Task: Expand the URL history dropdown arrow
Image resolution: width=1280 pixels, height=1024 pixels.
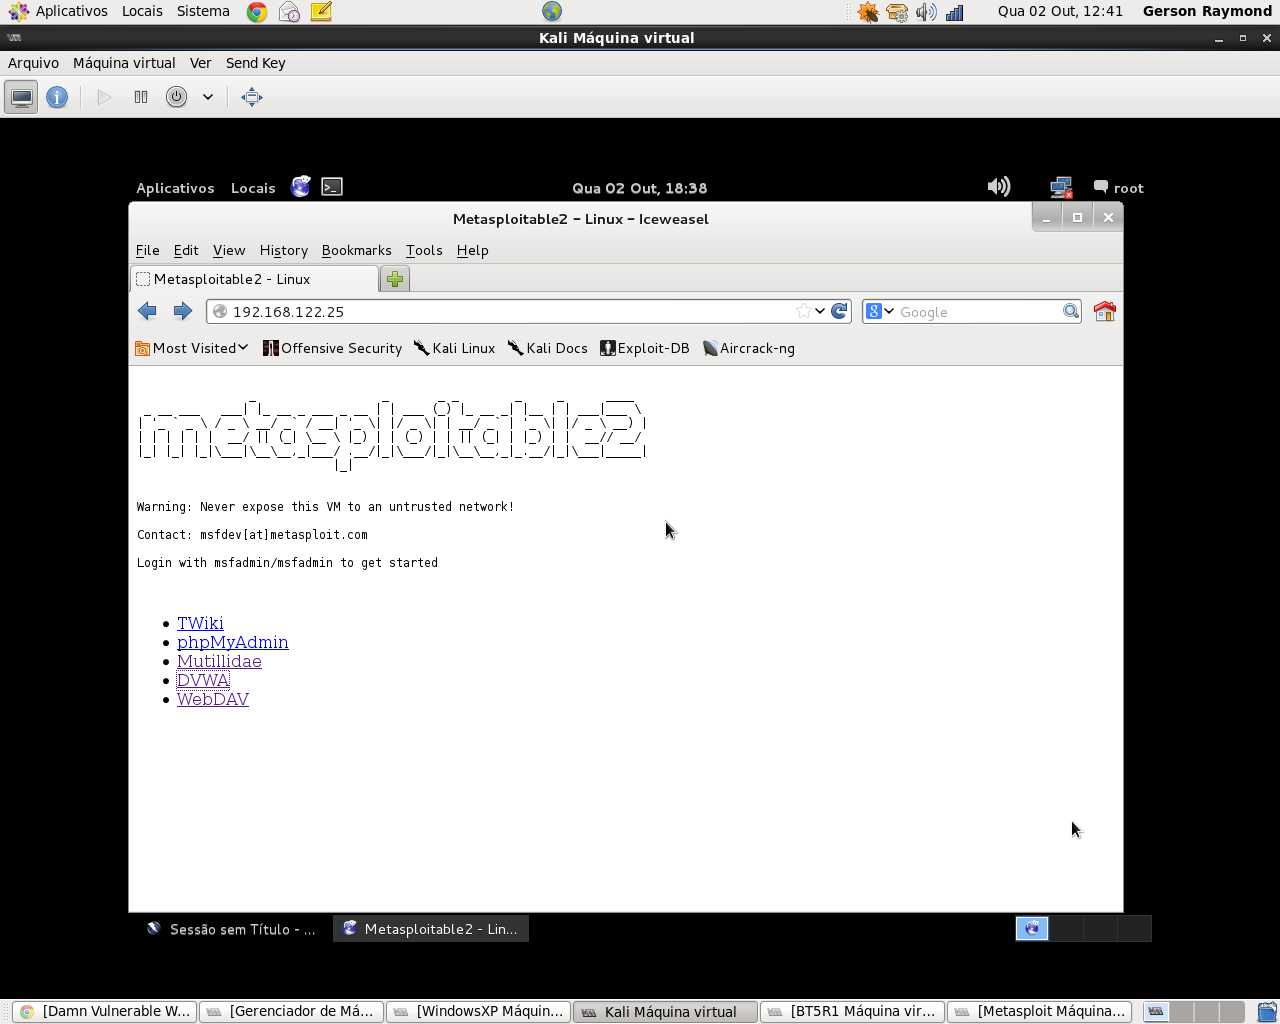Action: pyautogui.click(x=820, y=311)
